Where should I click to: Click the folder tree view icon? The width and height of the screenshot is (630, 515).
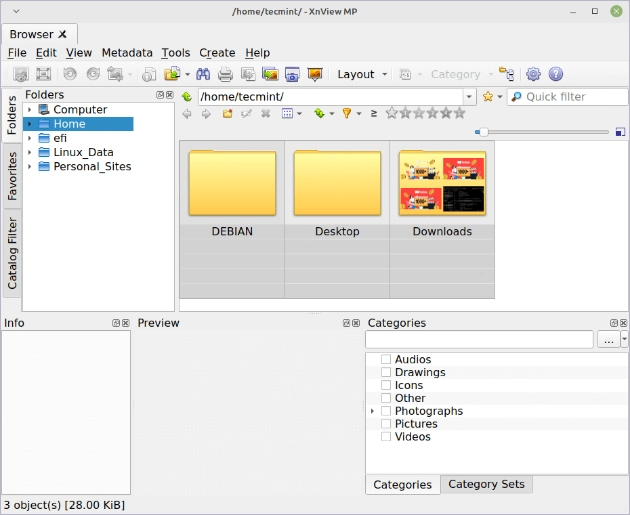pos(506,74)
